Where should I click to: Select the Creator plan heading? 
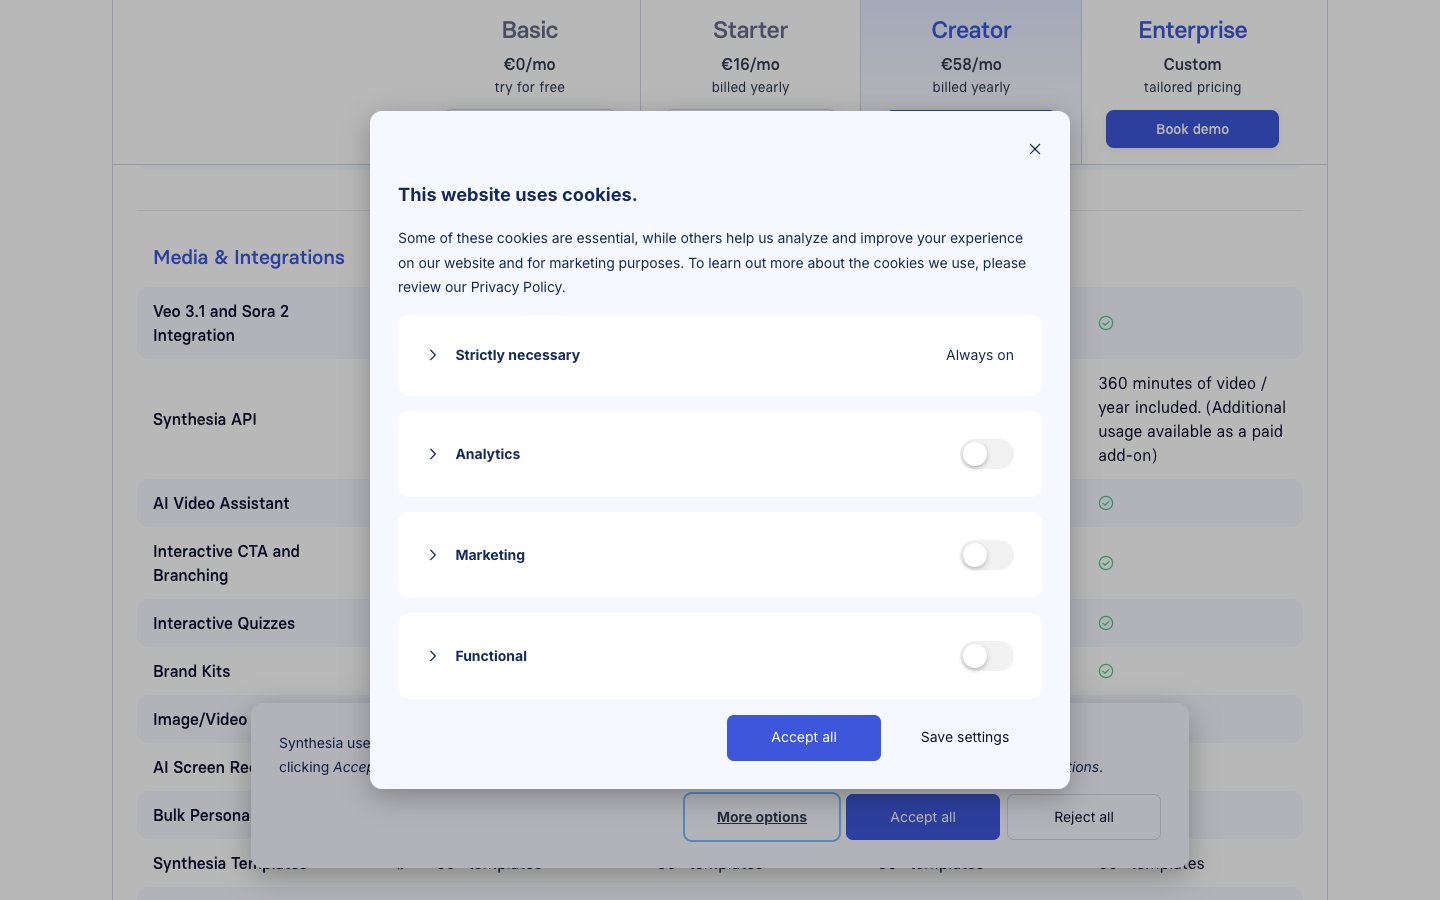point(971,30)
